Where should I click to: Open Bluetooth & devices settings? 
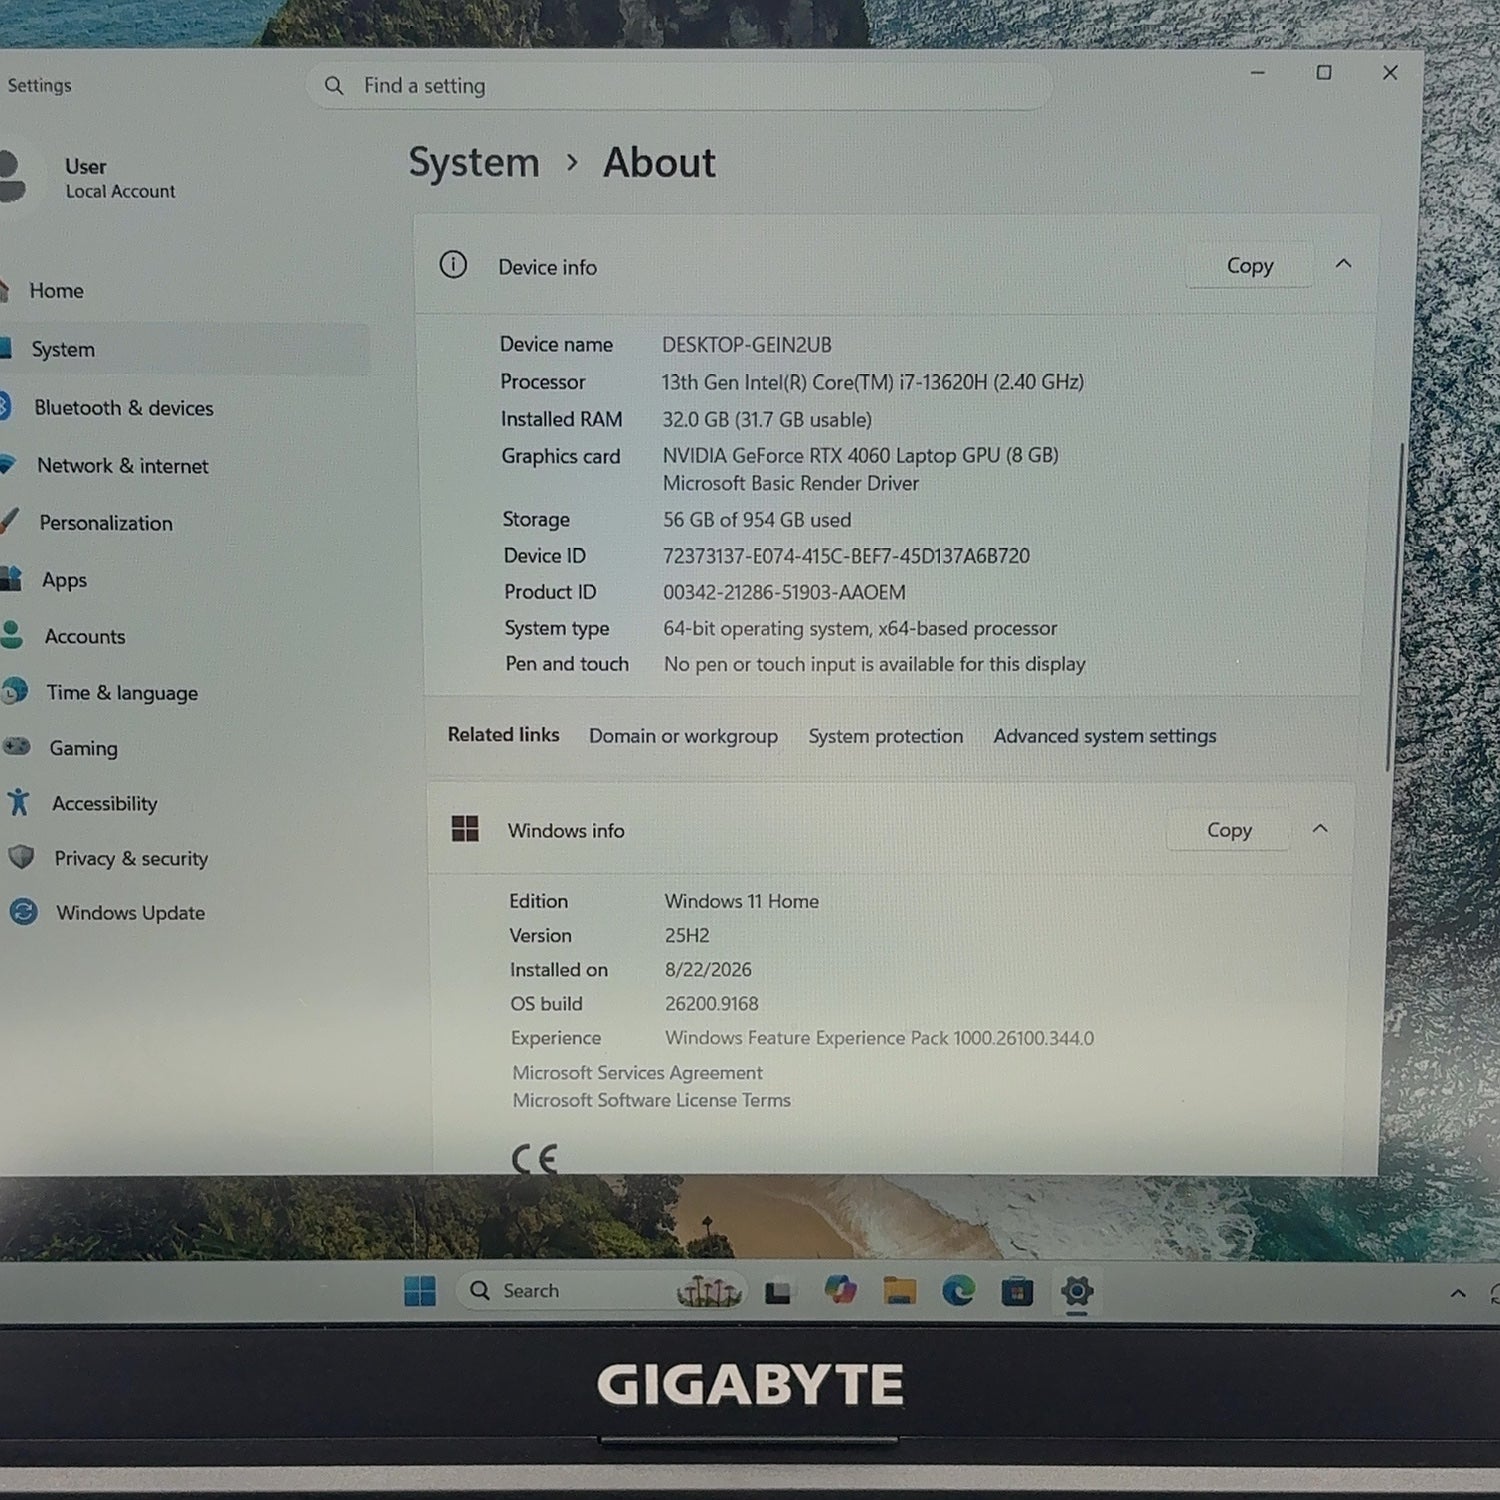click(124, 408)
